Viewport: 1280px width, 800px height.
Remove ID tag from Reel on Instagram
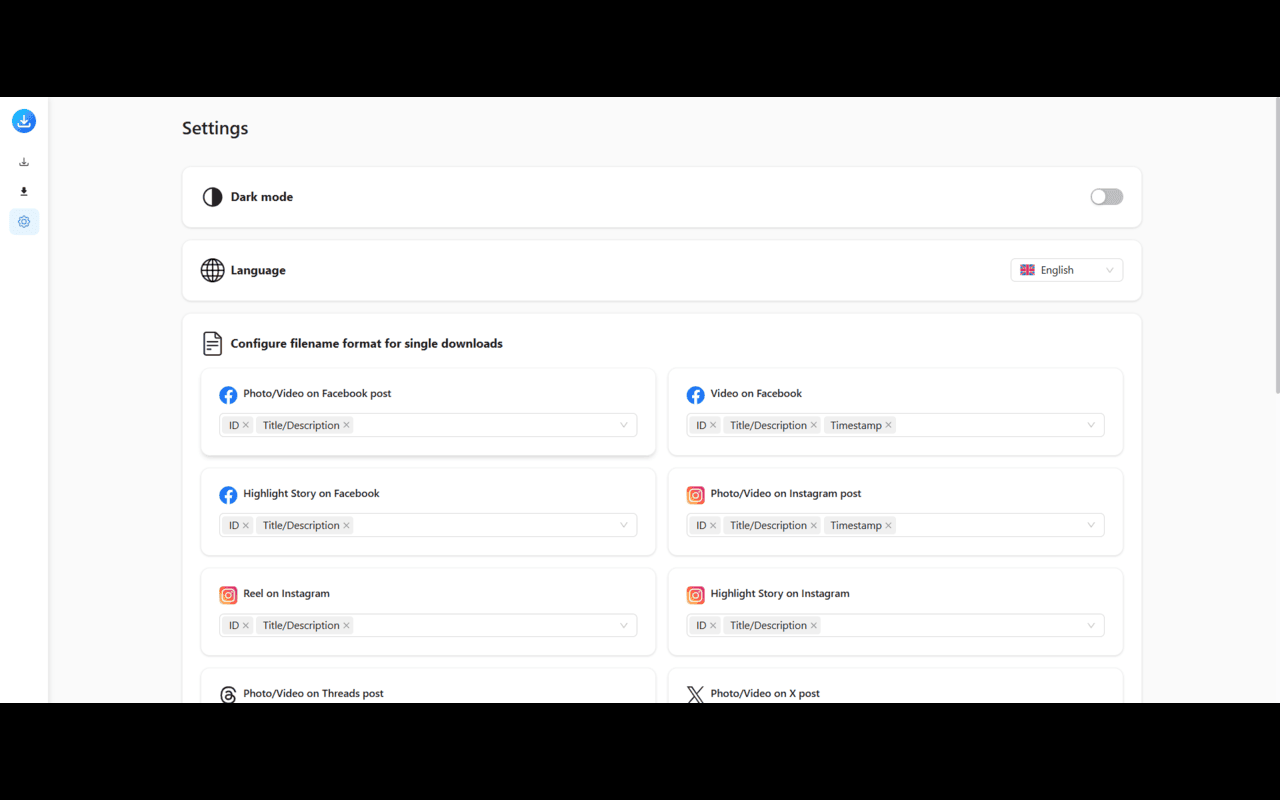[x=246, y=625]
